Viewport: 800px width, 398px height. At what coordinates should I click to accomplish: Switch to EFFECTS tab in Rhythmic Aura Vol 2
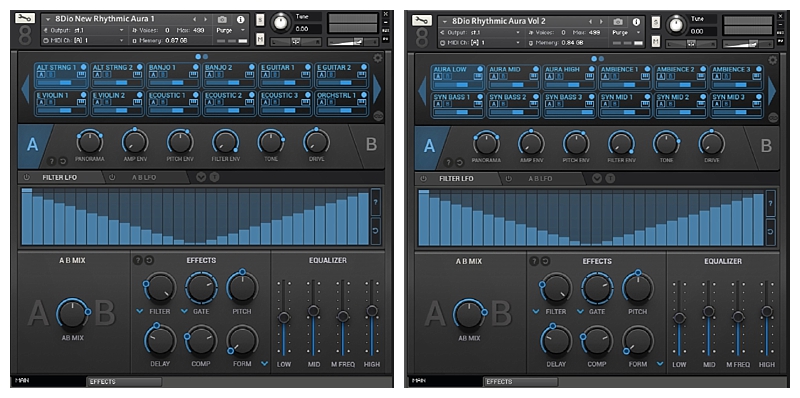[x=520, y=381]
